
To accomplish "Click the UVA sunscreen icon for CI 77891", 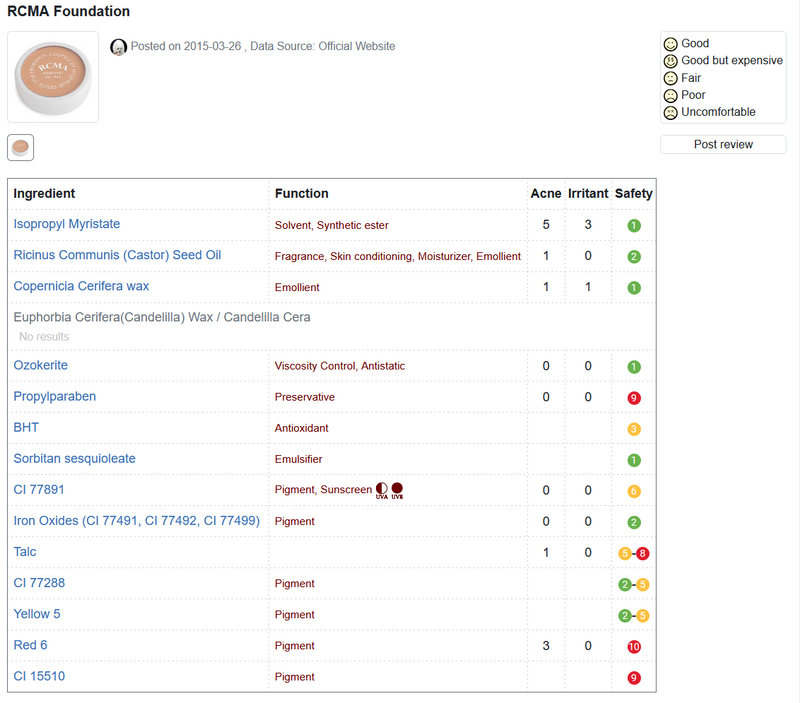I will [x=382, y=490].
